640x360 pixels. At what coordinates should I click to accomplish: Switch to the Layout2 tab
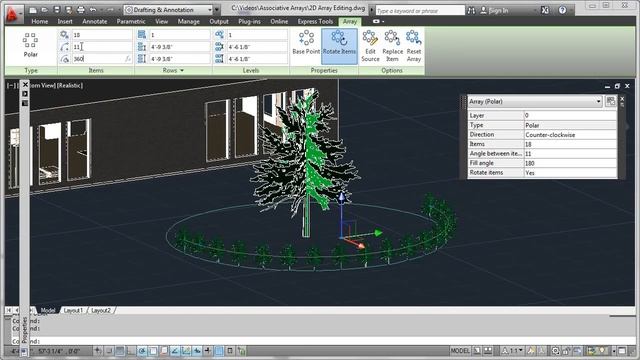[101, 310]
